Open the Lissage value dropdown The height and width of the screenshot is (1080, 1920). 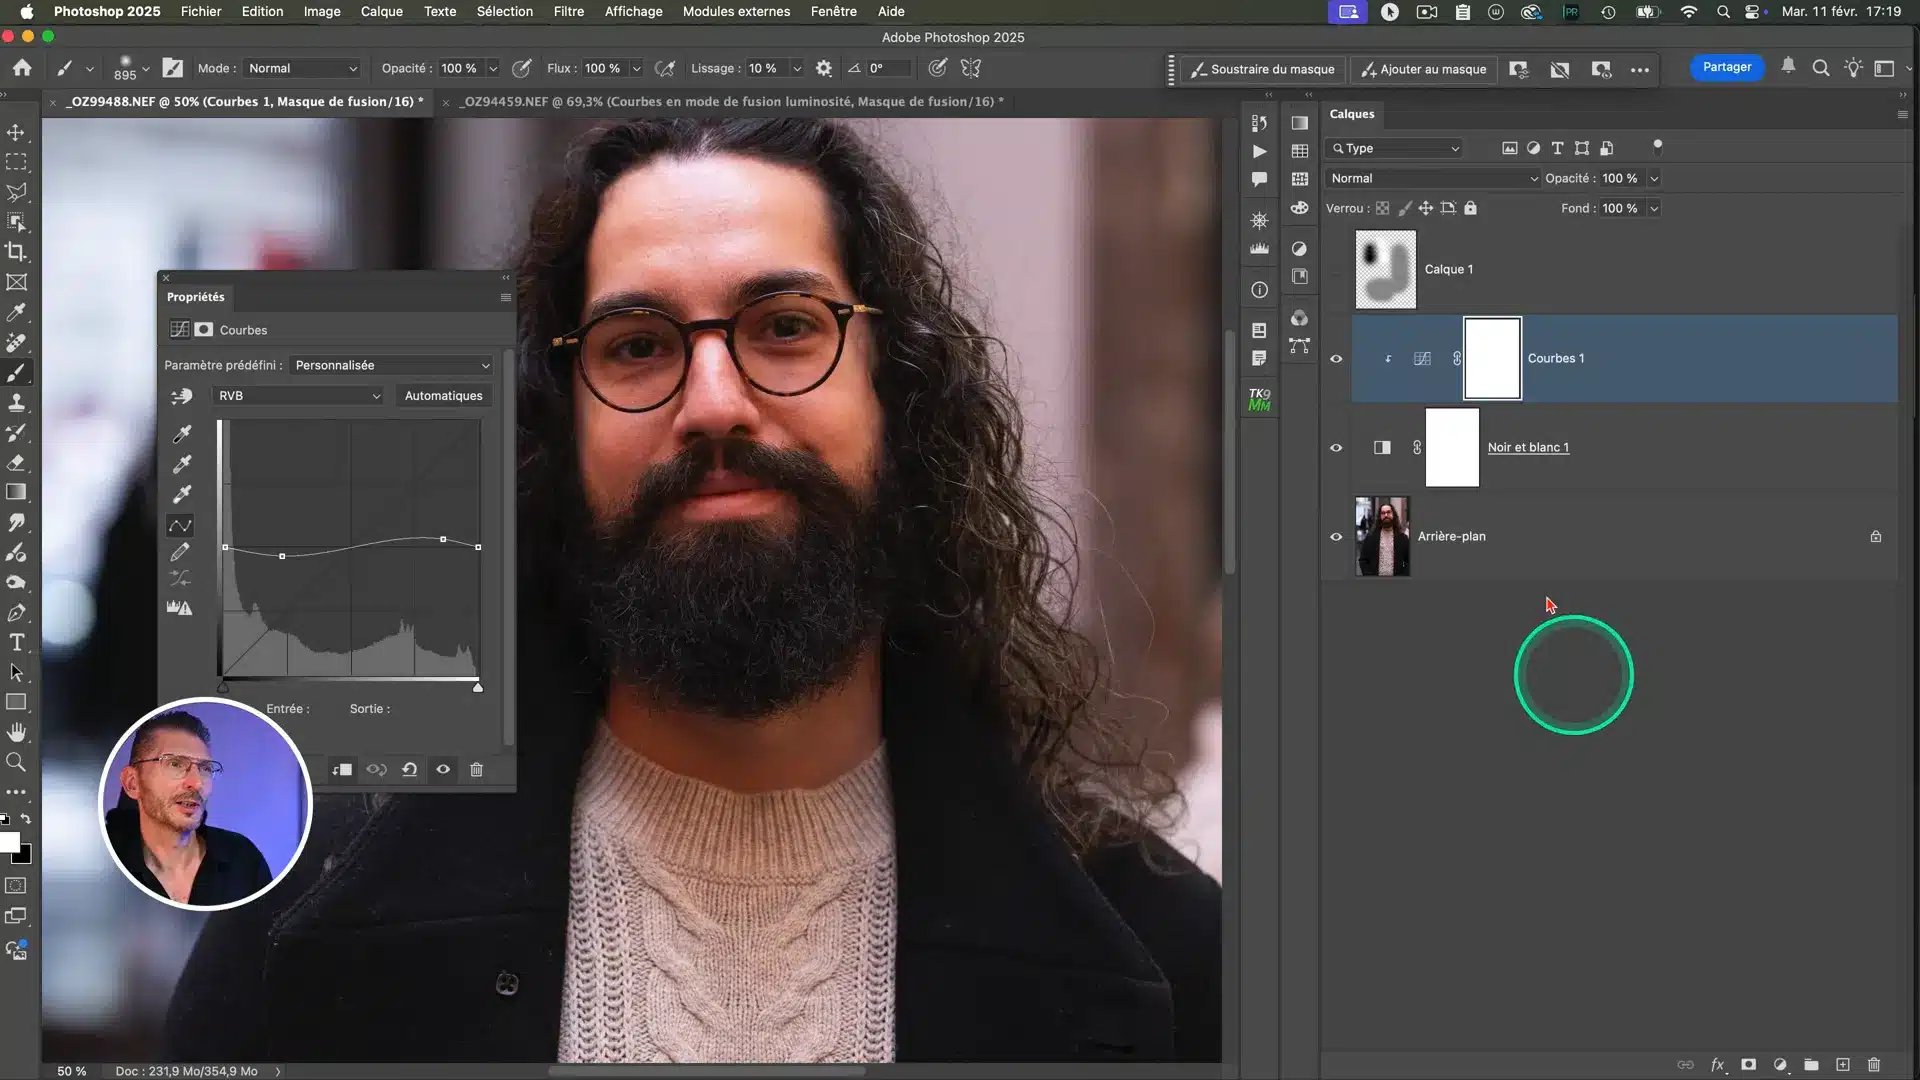coord(797,68)
